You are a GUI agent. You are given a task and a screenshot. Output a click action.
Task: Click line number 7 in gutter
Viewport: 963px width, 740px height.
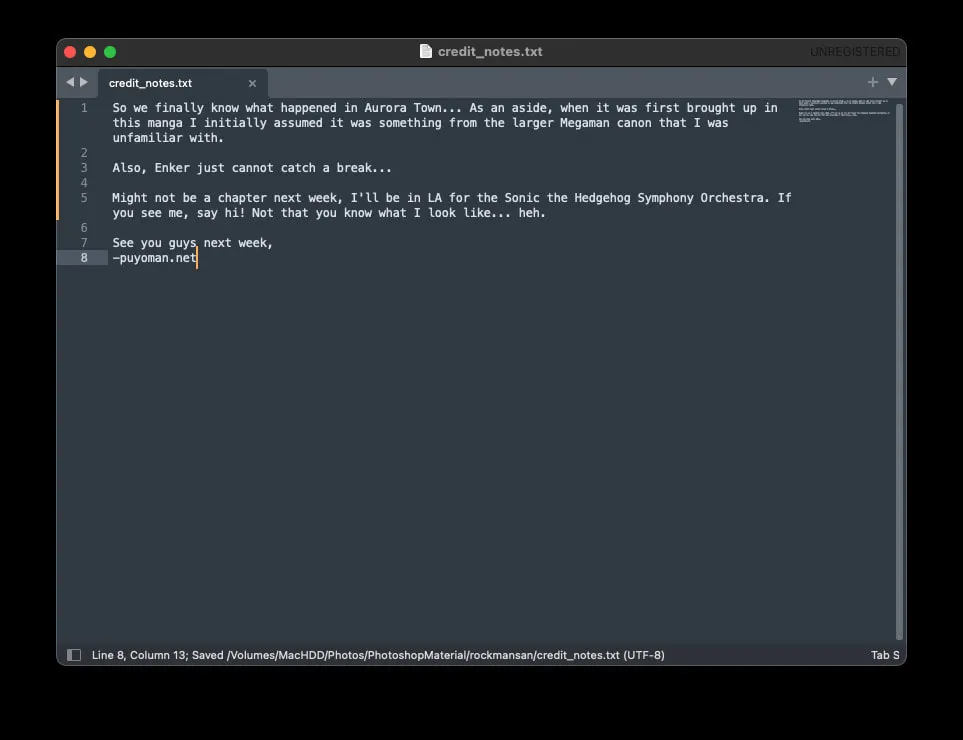[84, 243]
